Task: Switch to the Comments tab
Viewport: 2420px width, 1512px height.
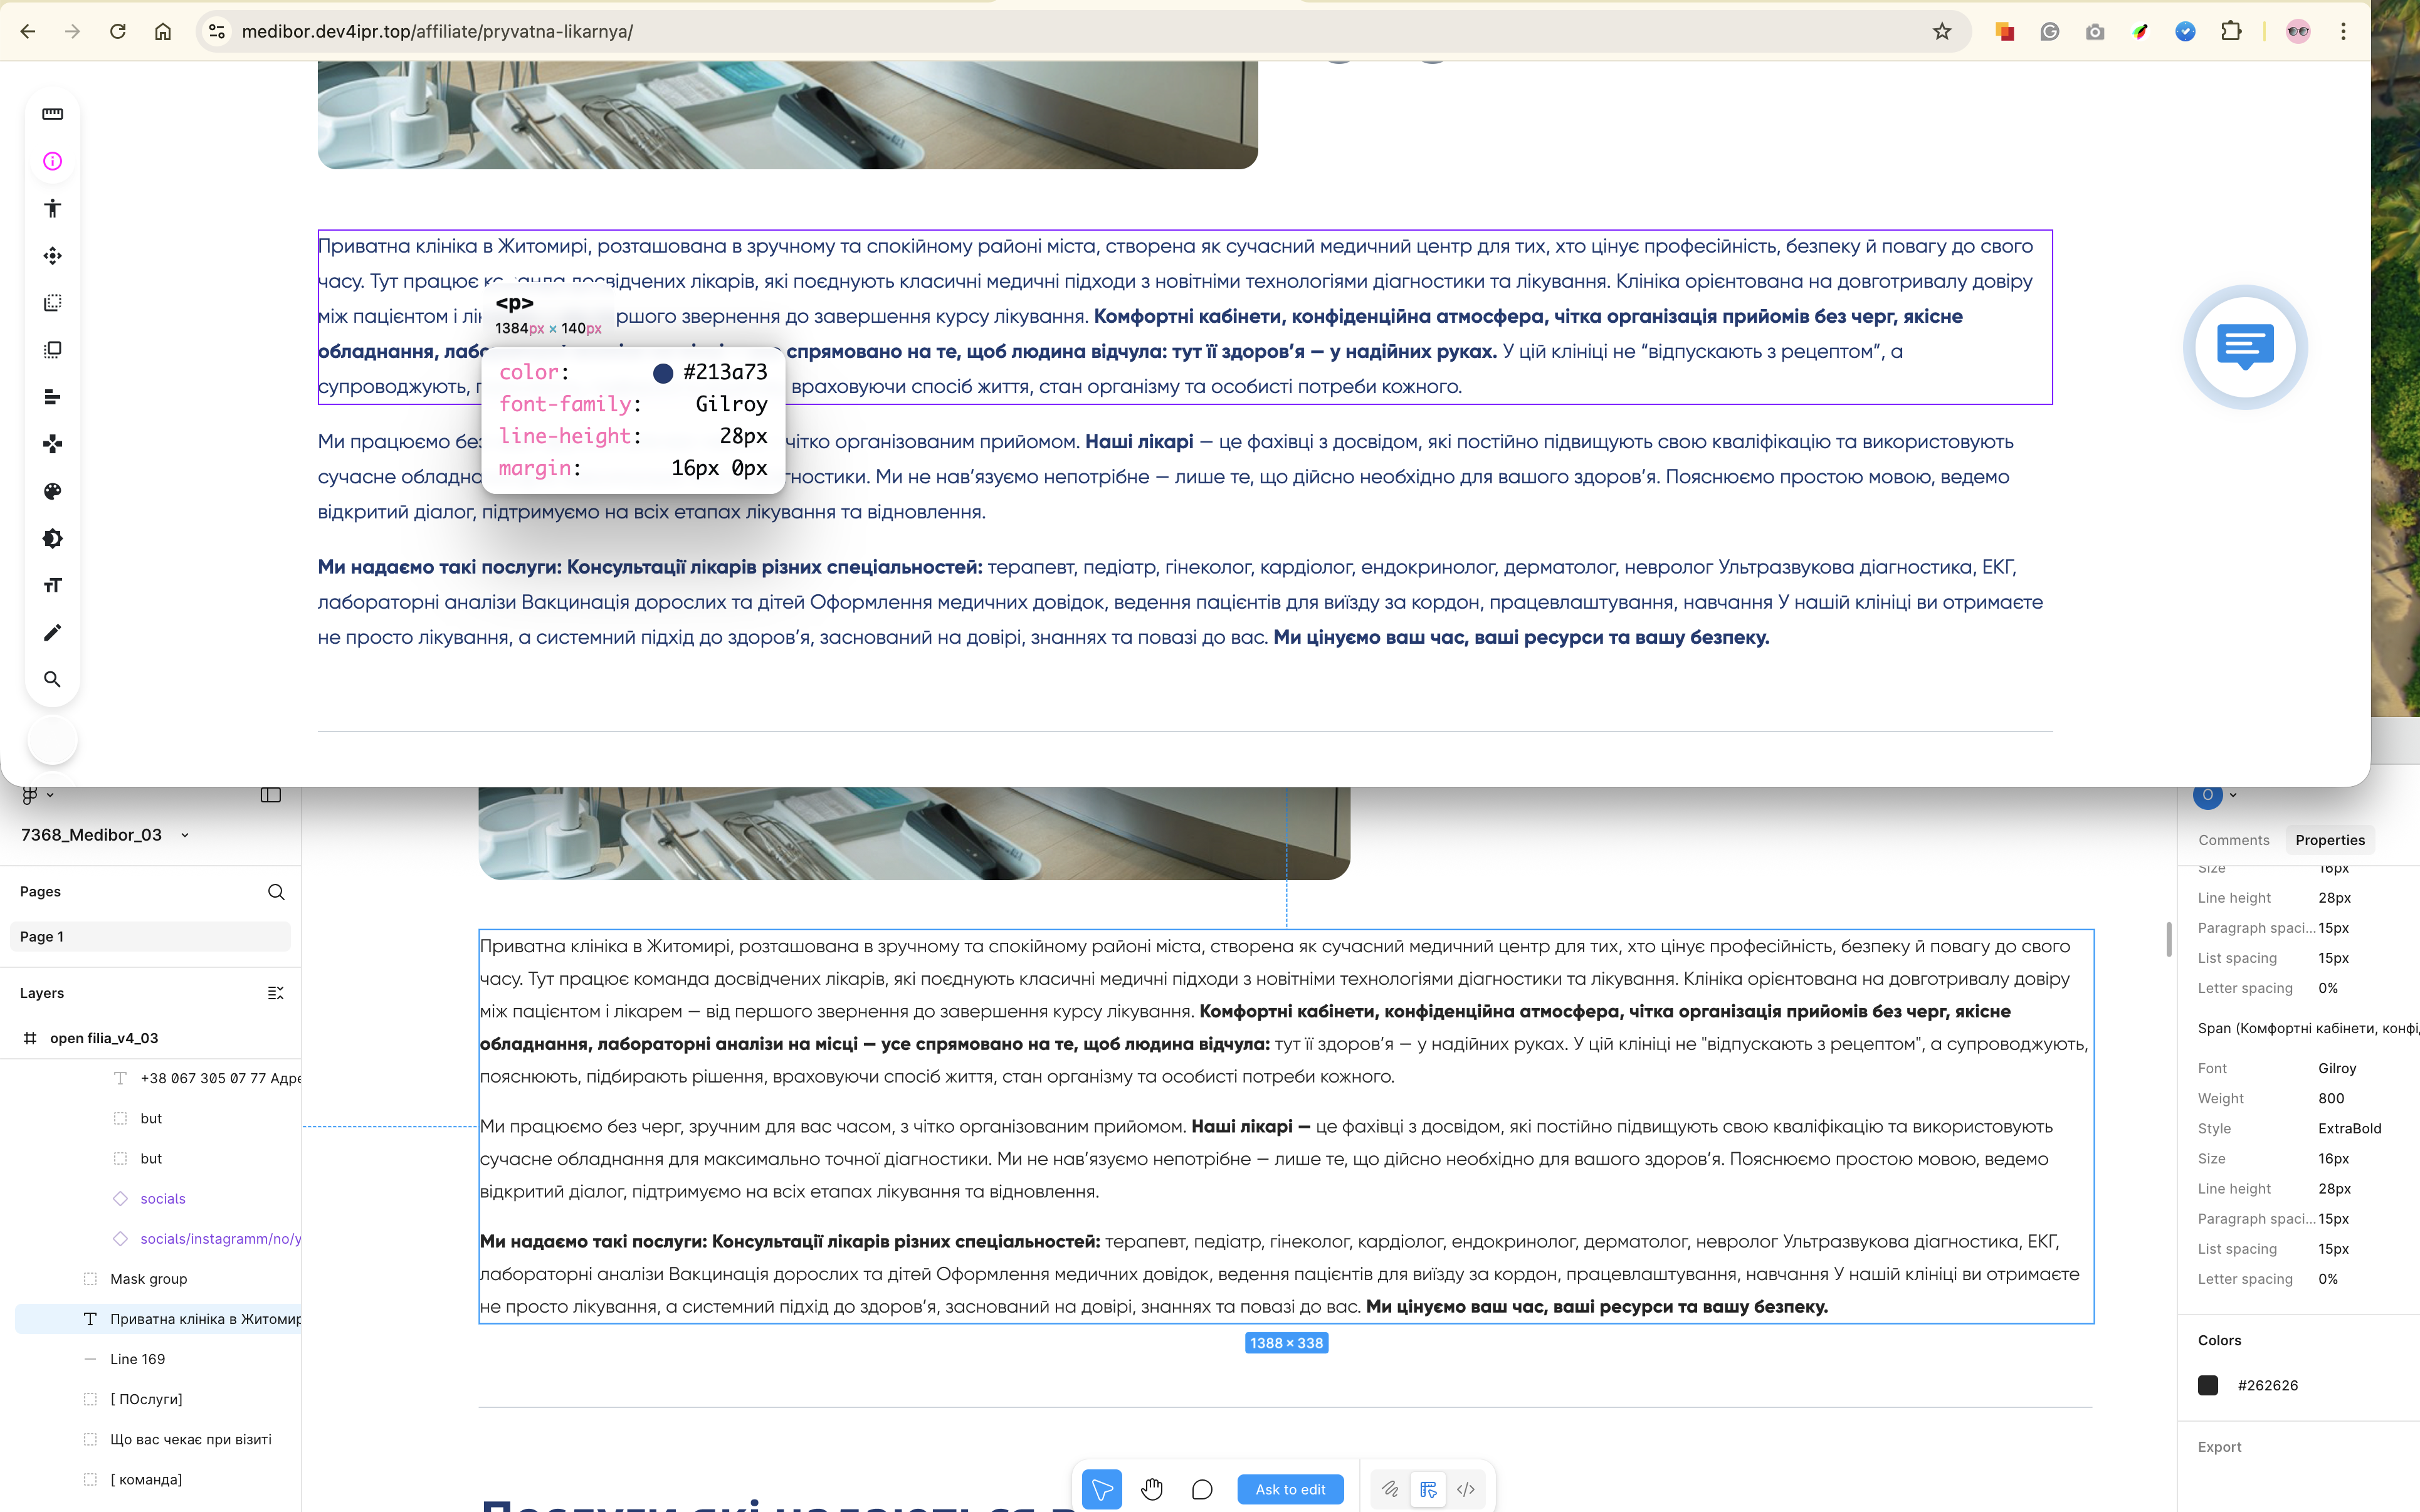Action: [2233, 840]
